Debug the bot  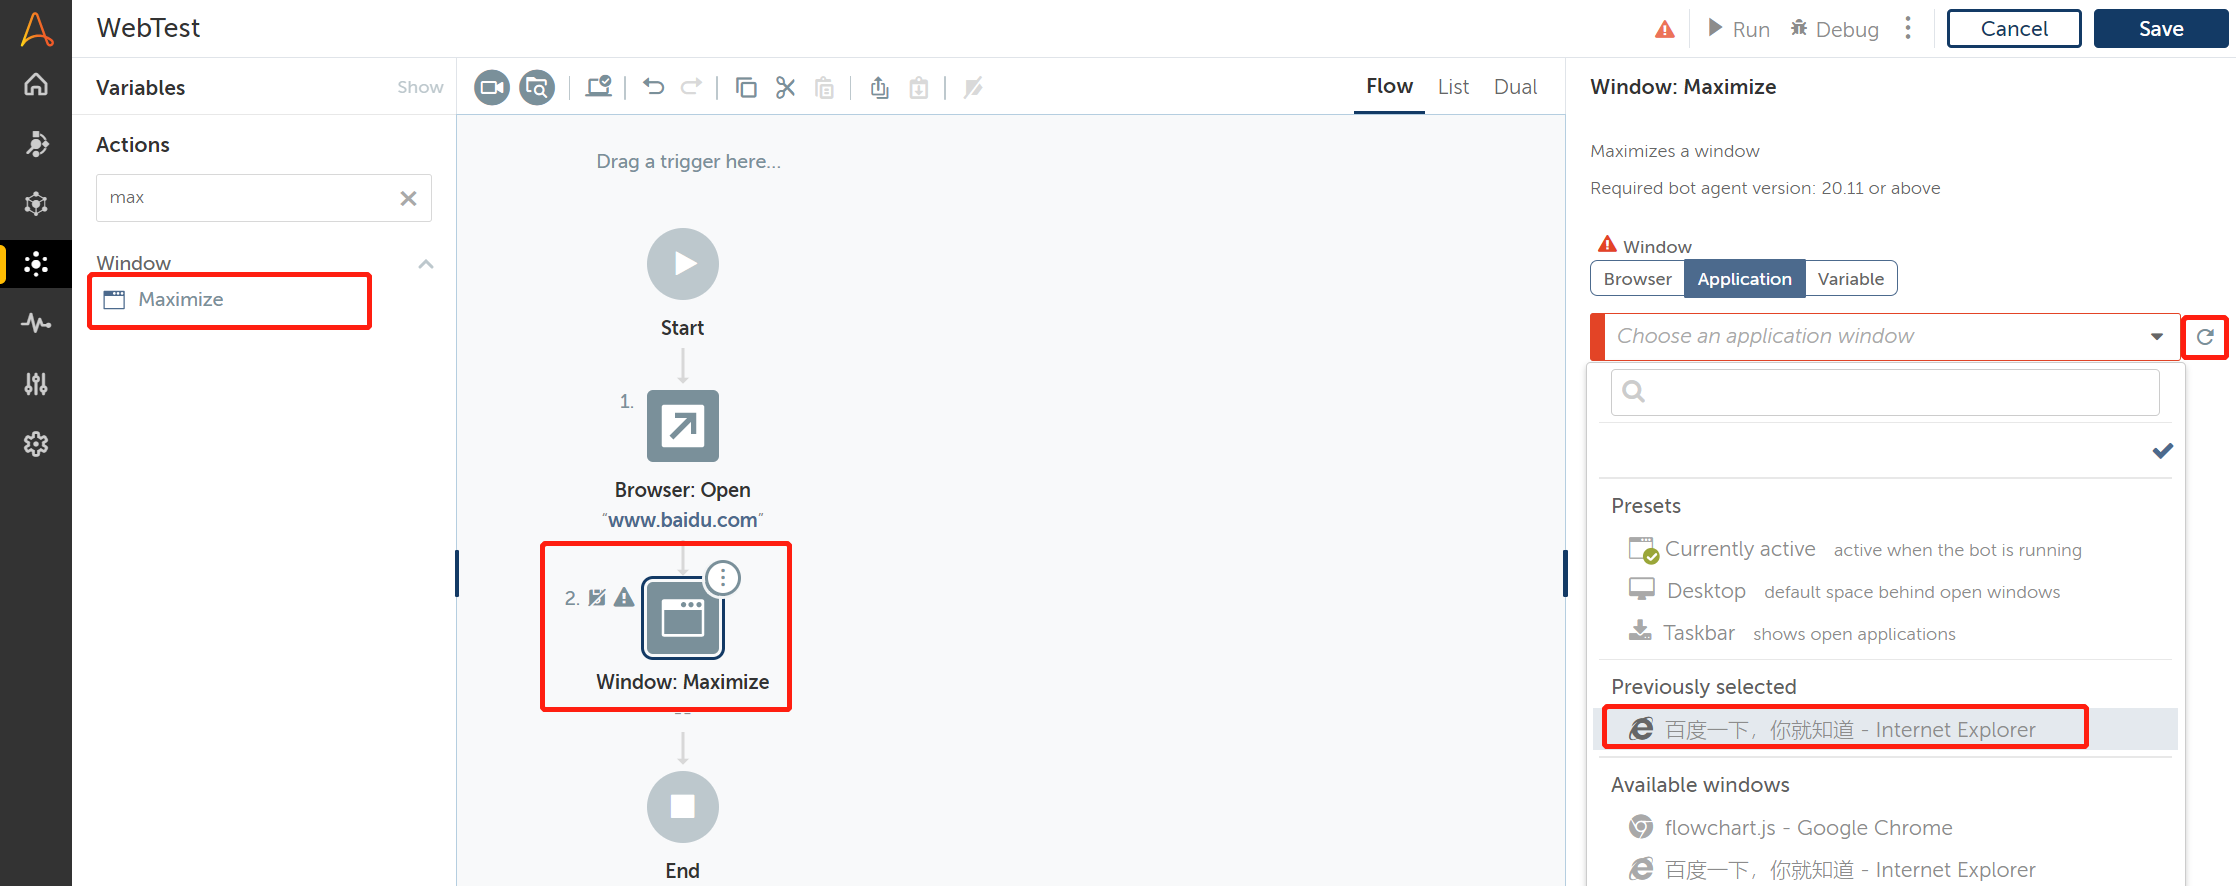tap(1835, 29)
